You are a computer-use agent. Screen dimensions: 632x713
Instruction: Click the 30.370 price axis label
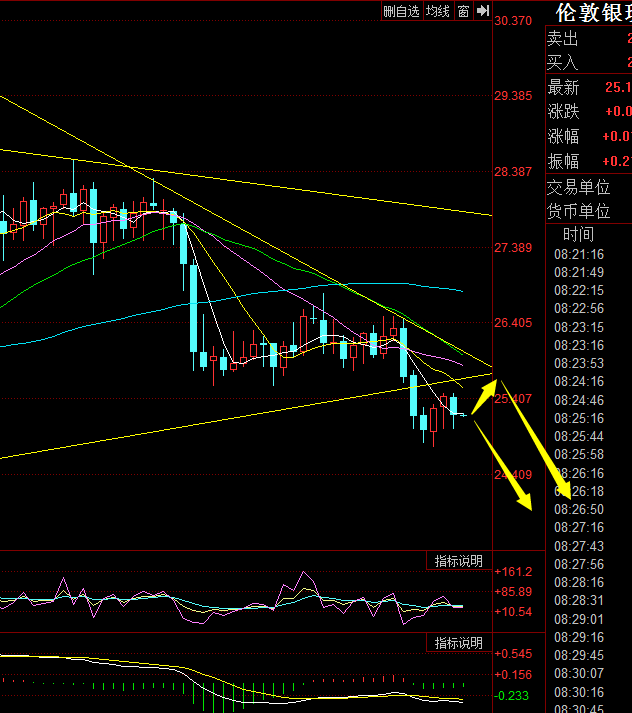click(x=513, y=21)
